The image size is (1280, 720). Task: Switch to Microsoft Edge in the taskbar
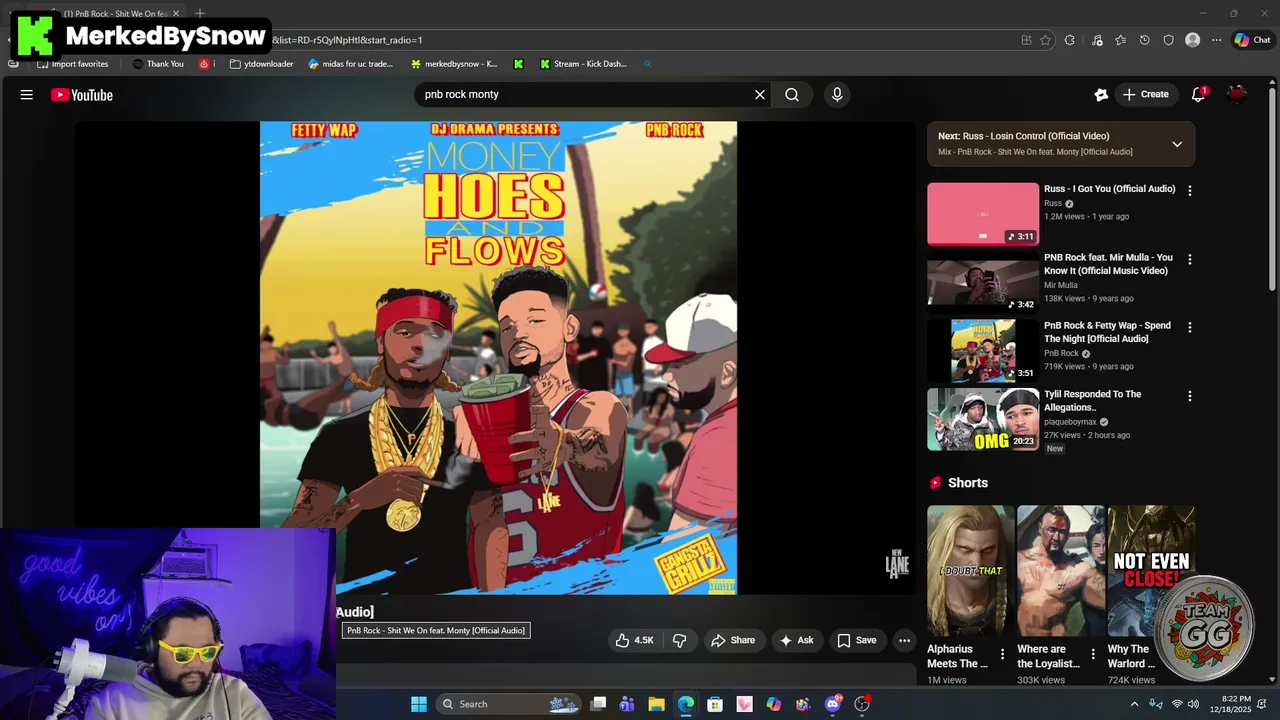685,704
